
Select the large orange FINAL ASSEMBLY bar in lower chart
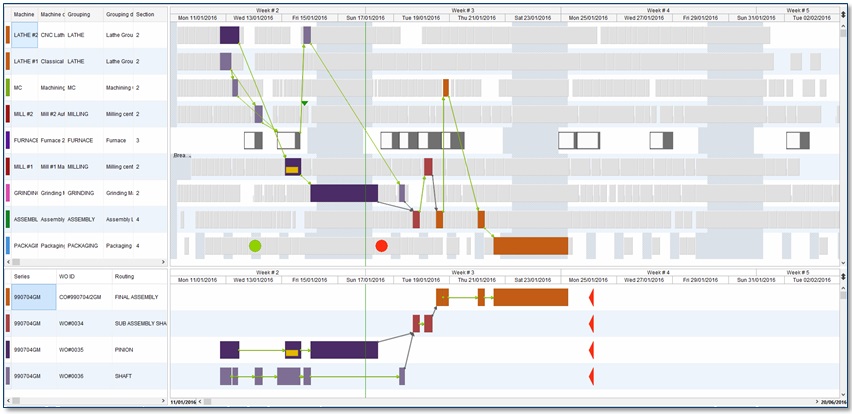[530, 297]
